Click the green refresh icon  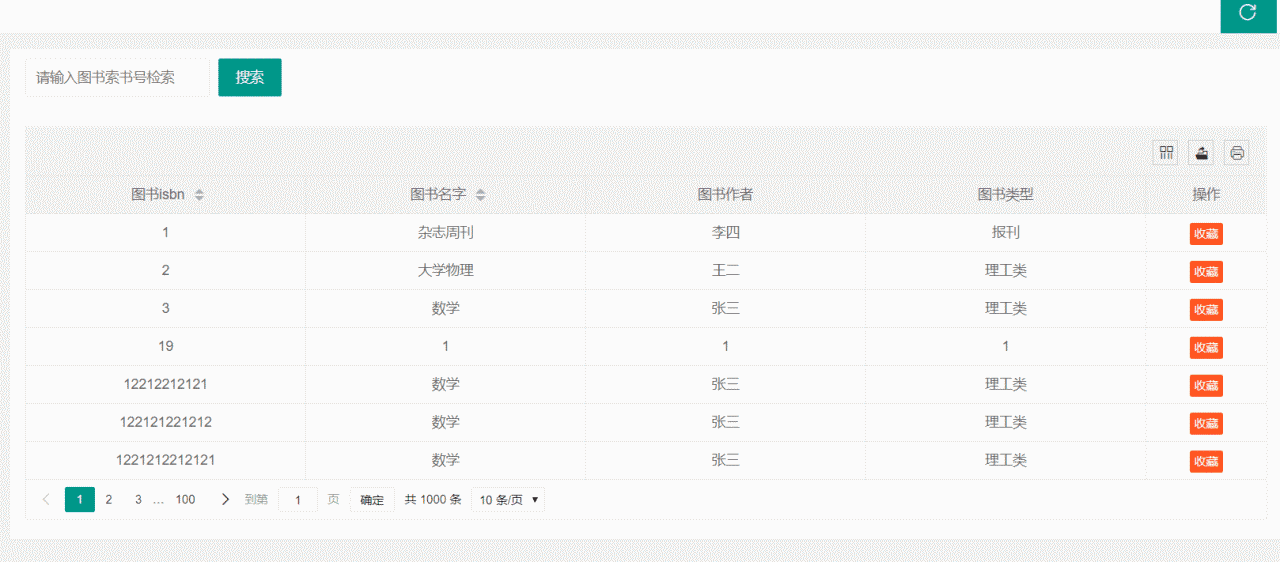(1247, 13)
